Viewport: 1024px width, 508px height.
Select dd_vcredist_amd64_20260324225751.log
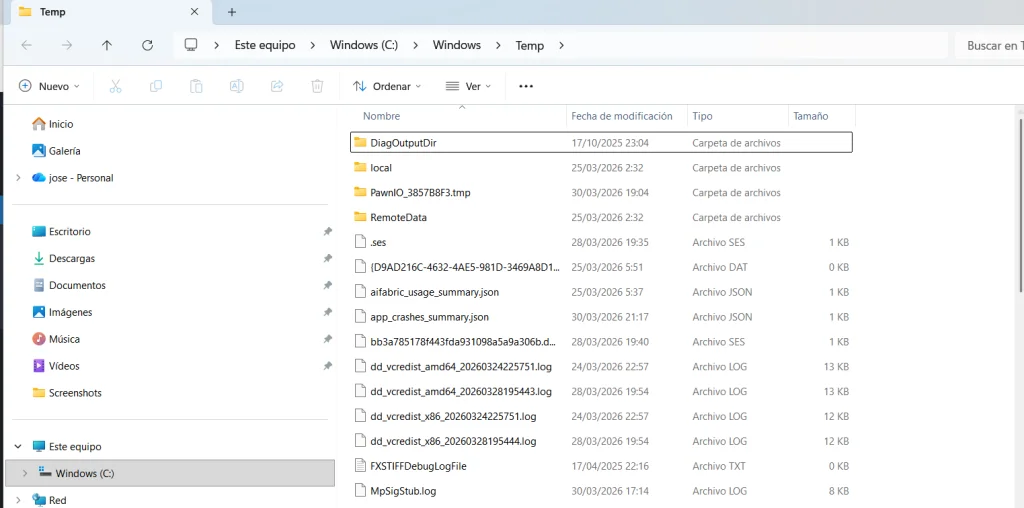601,366
